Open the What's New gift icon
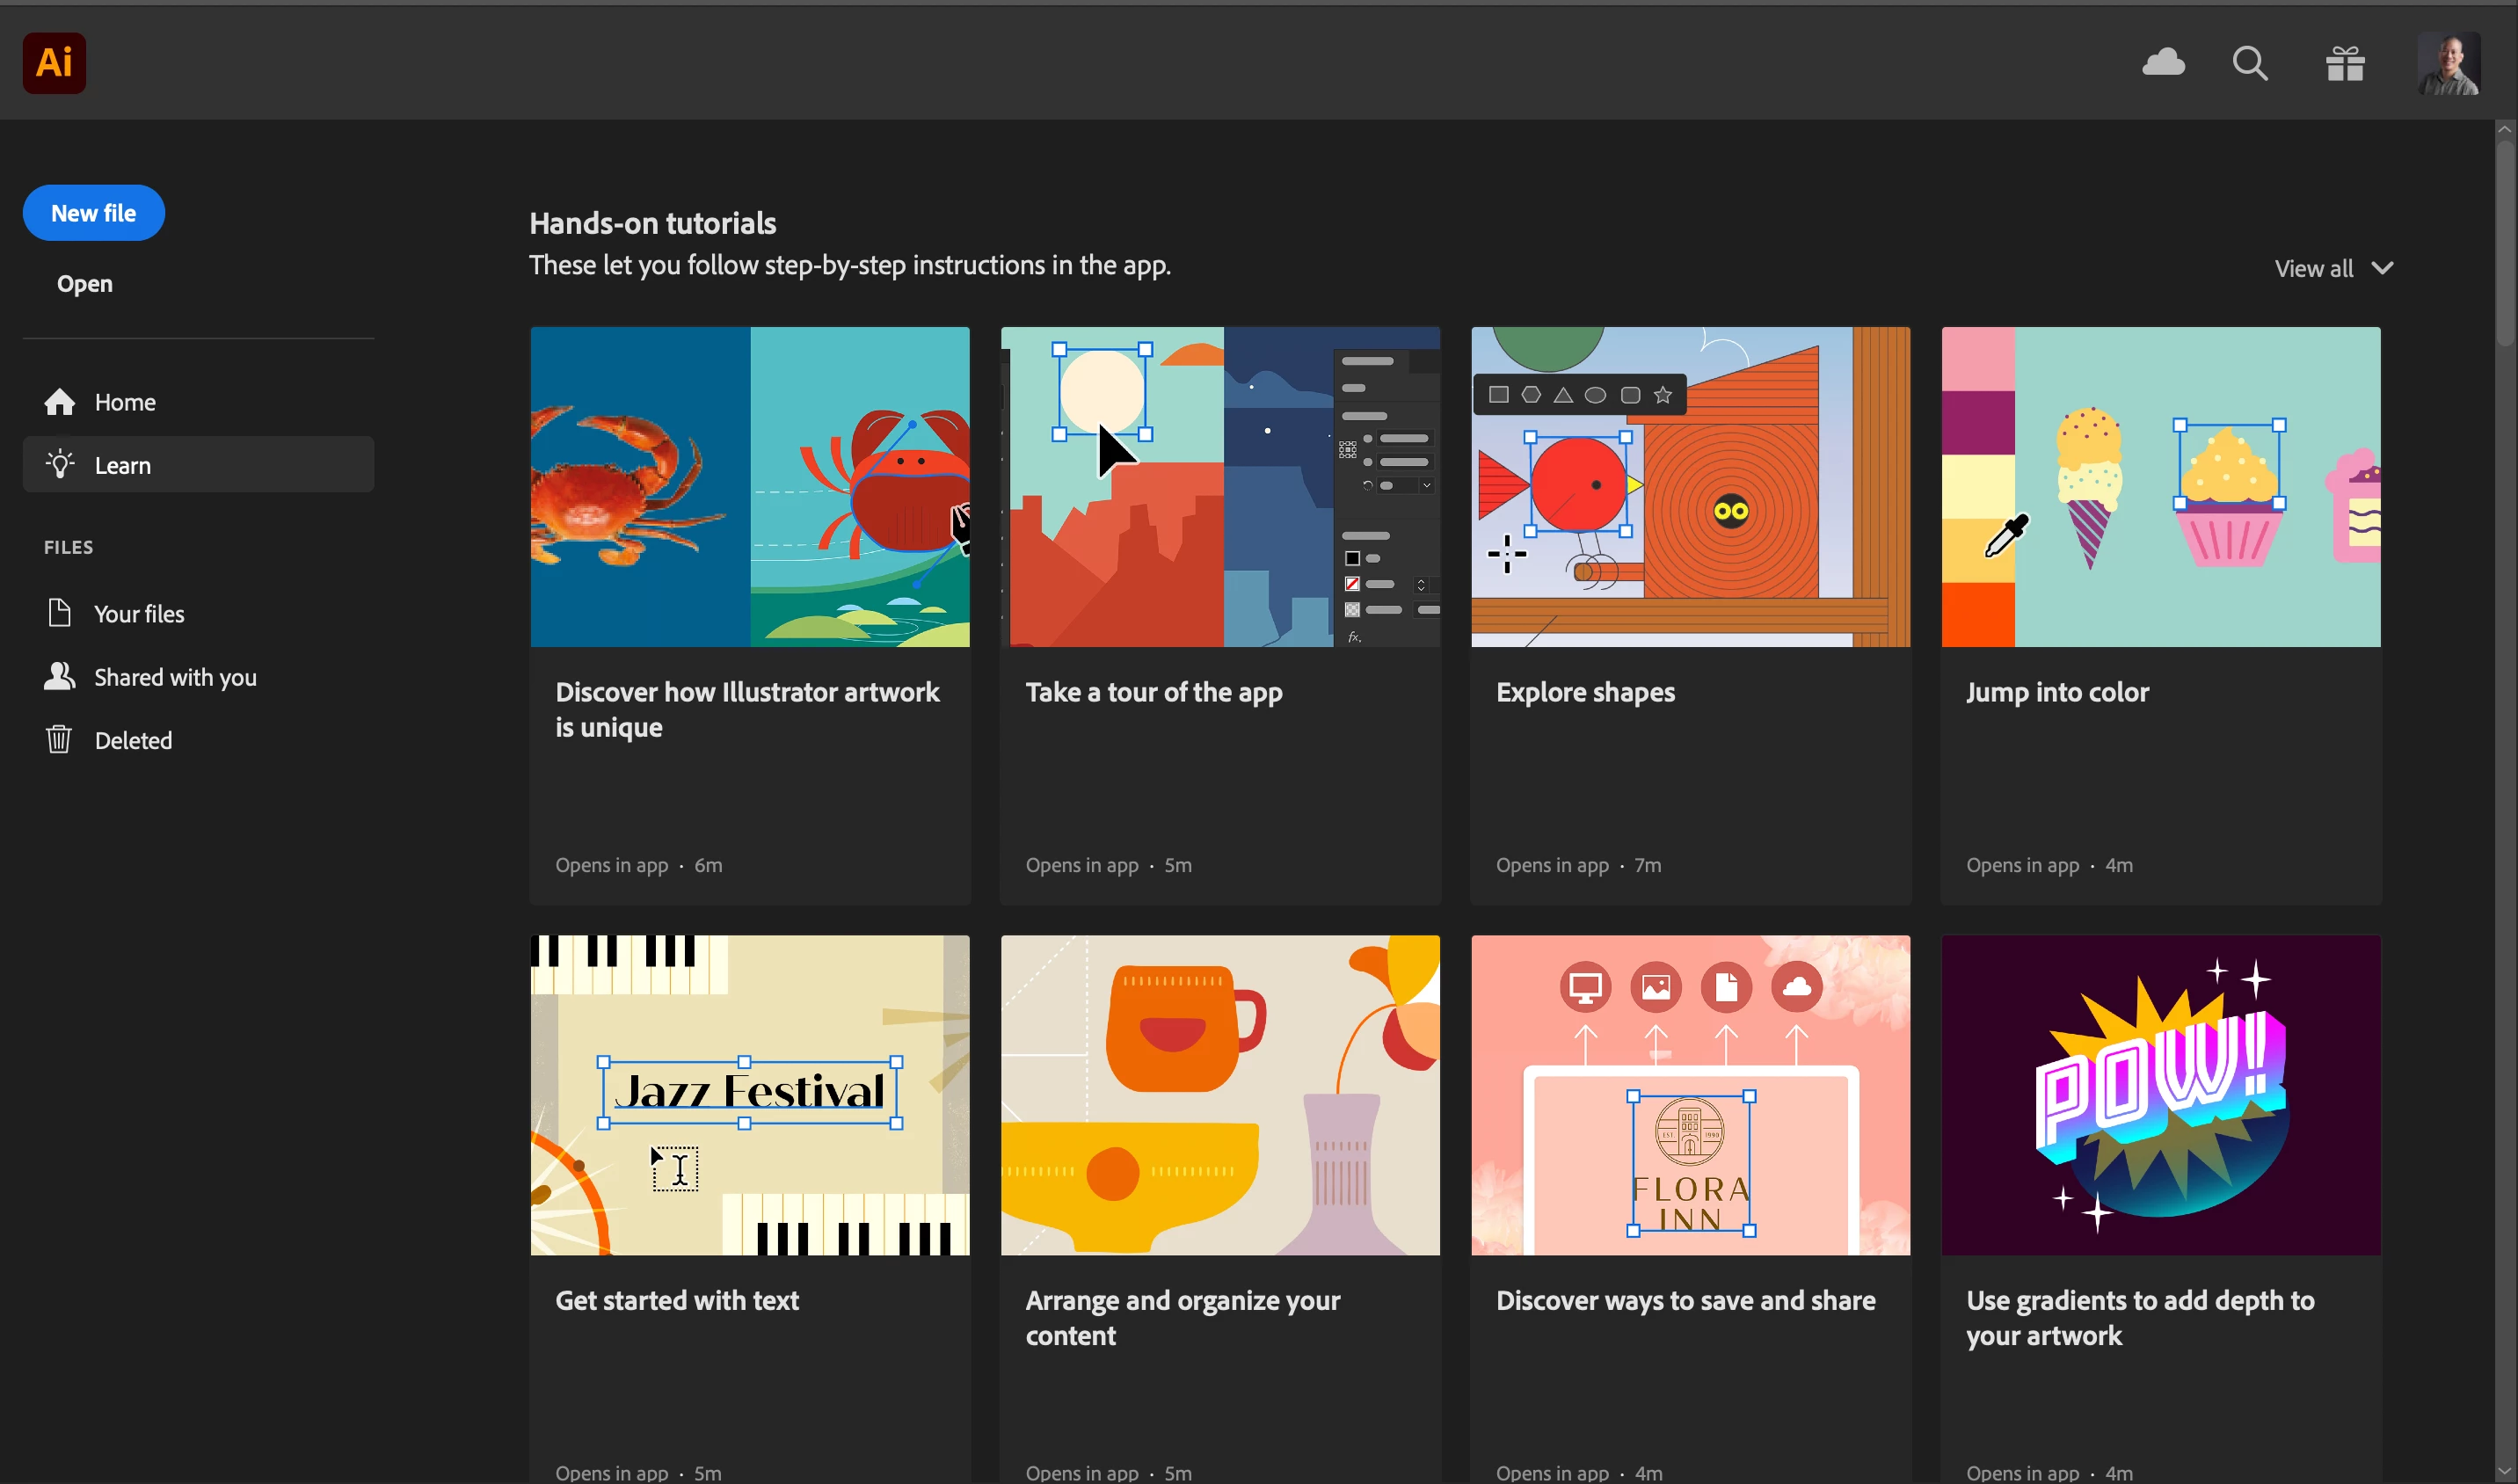The height and width of the screenshot is (1484, 2518). point(2345,63)
